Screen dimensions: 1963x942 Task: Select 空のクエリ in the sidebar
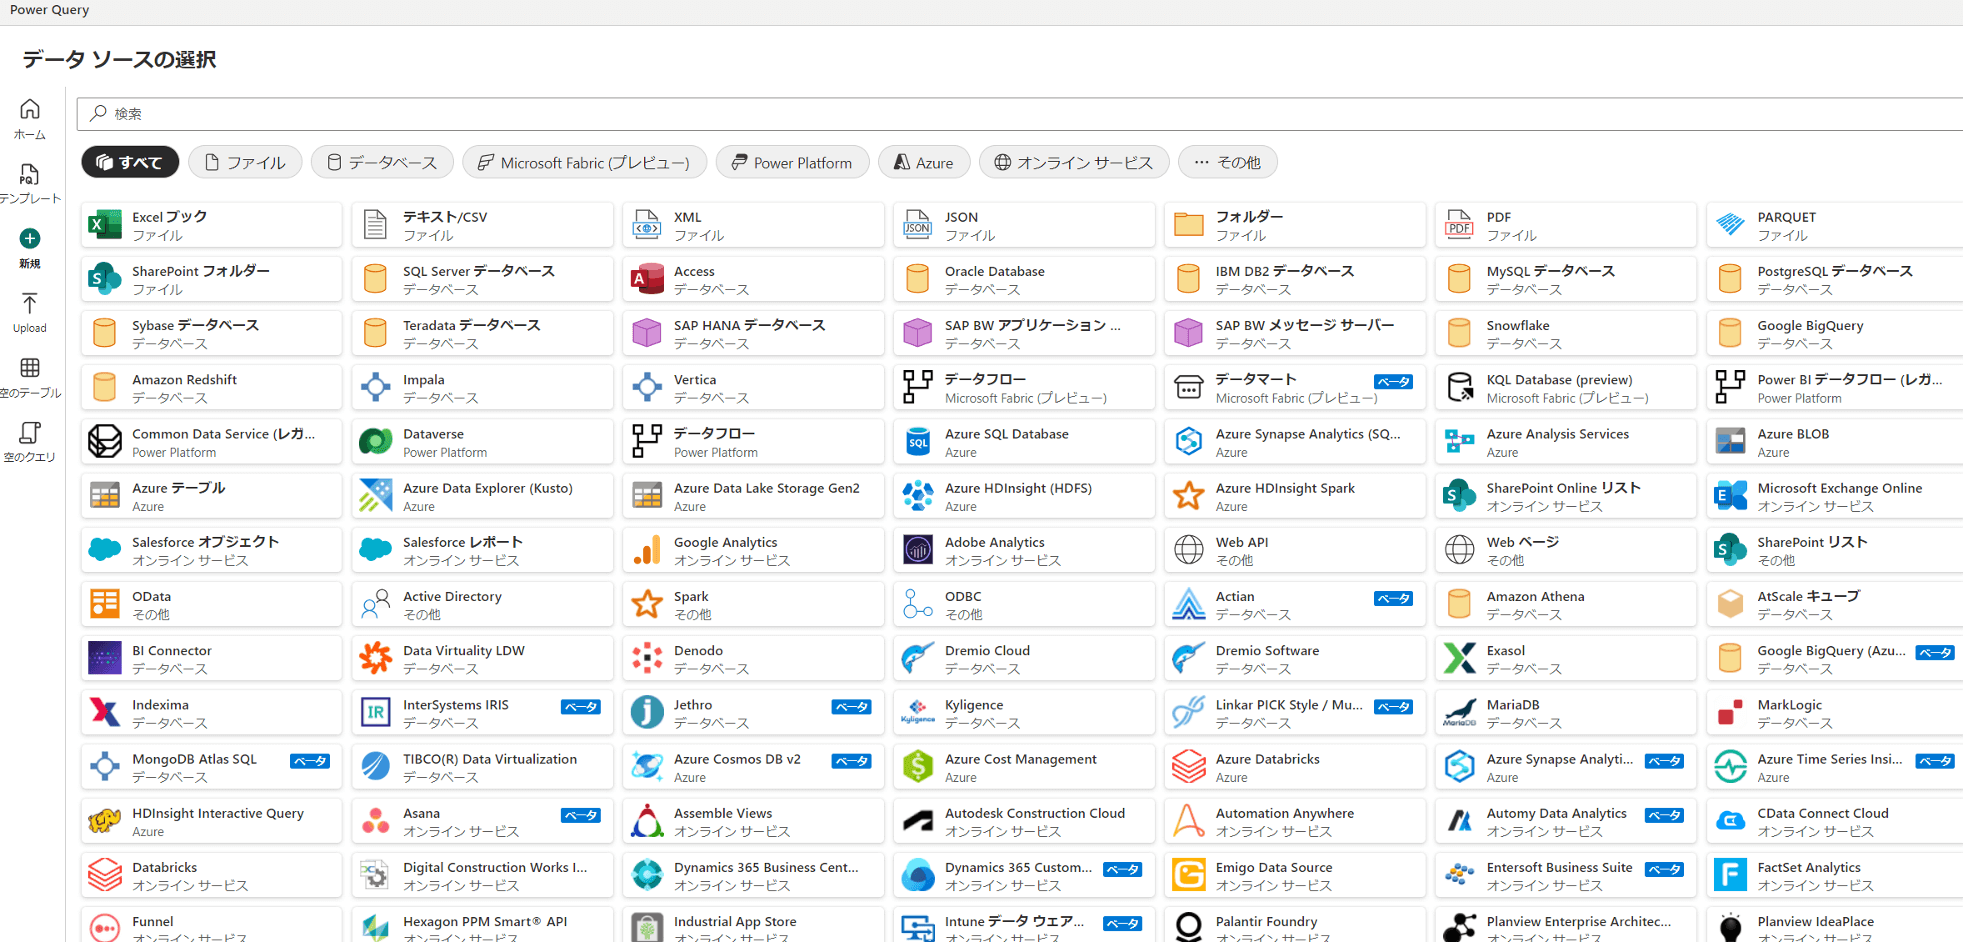[30, 443]
